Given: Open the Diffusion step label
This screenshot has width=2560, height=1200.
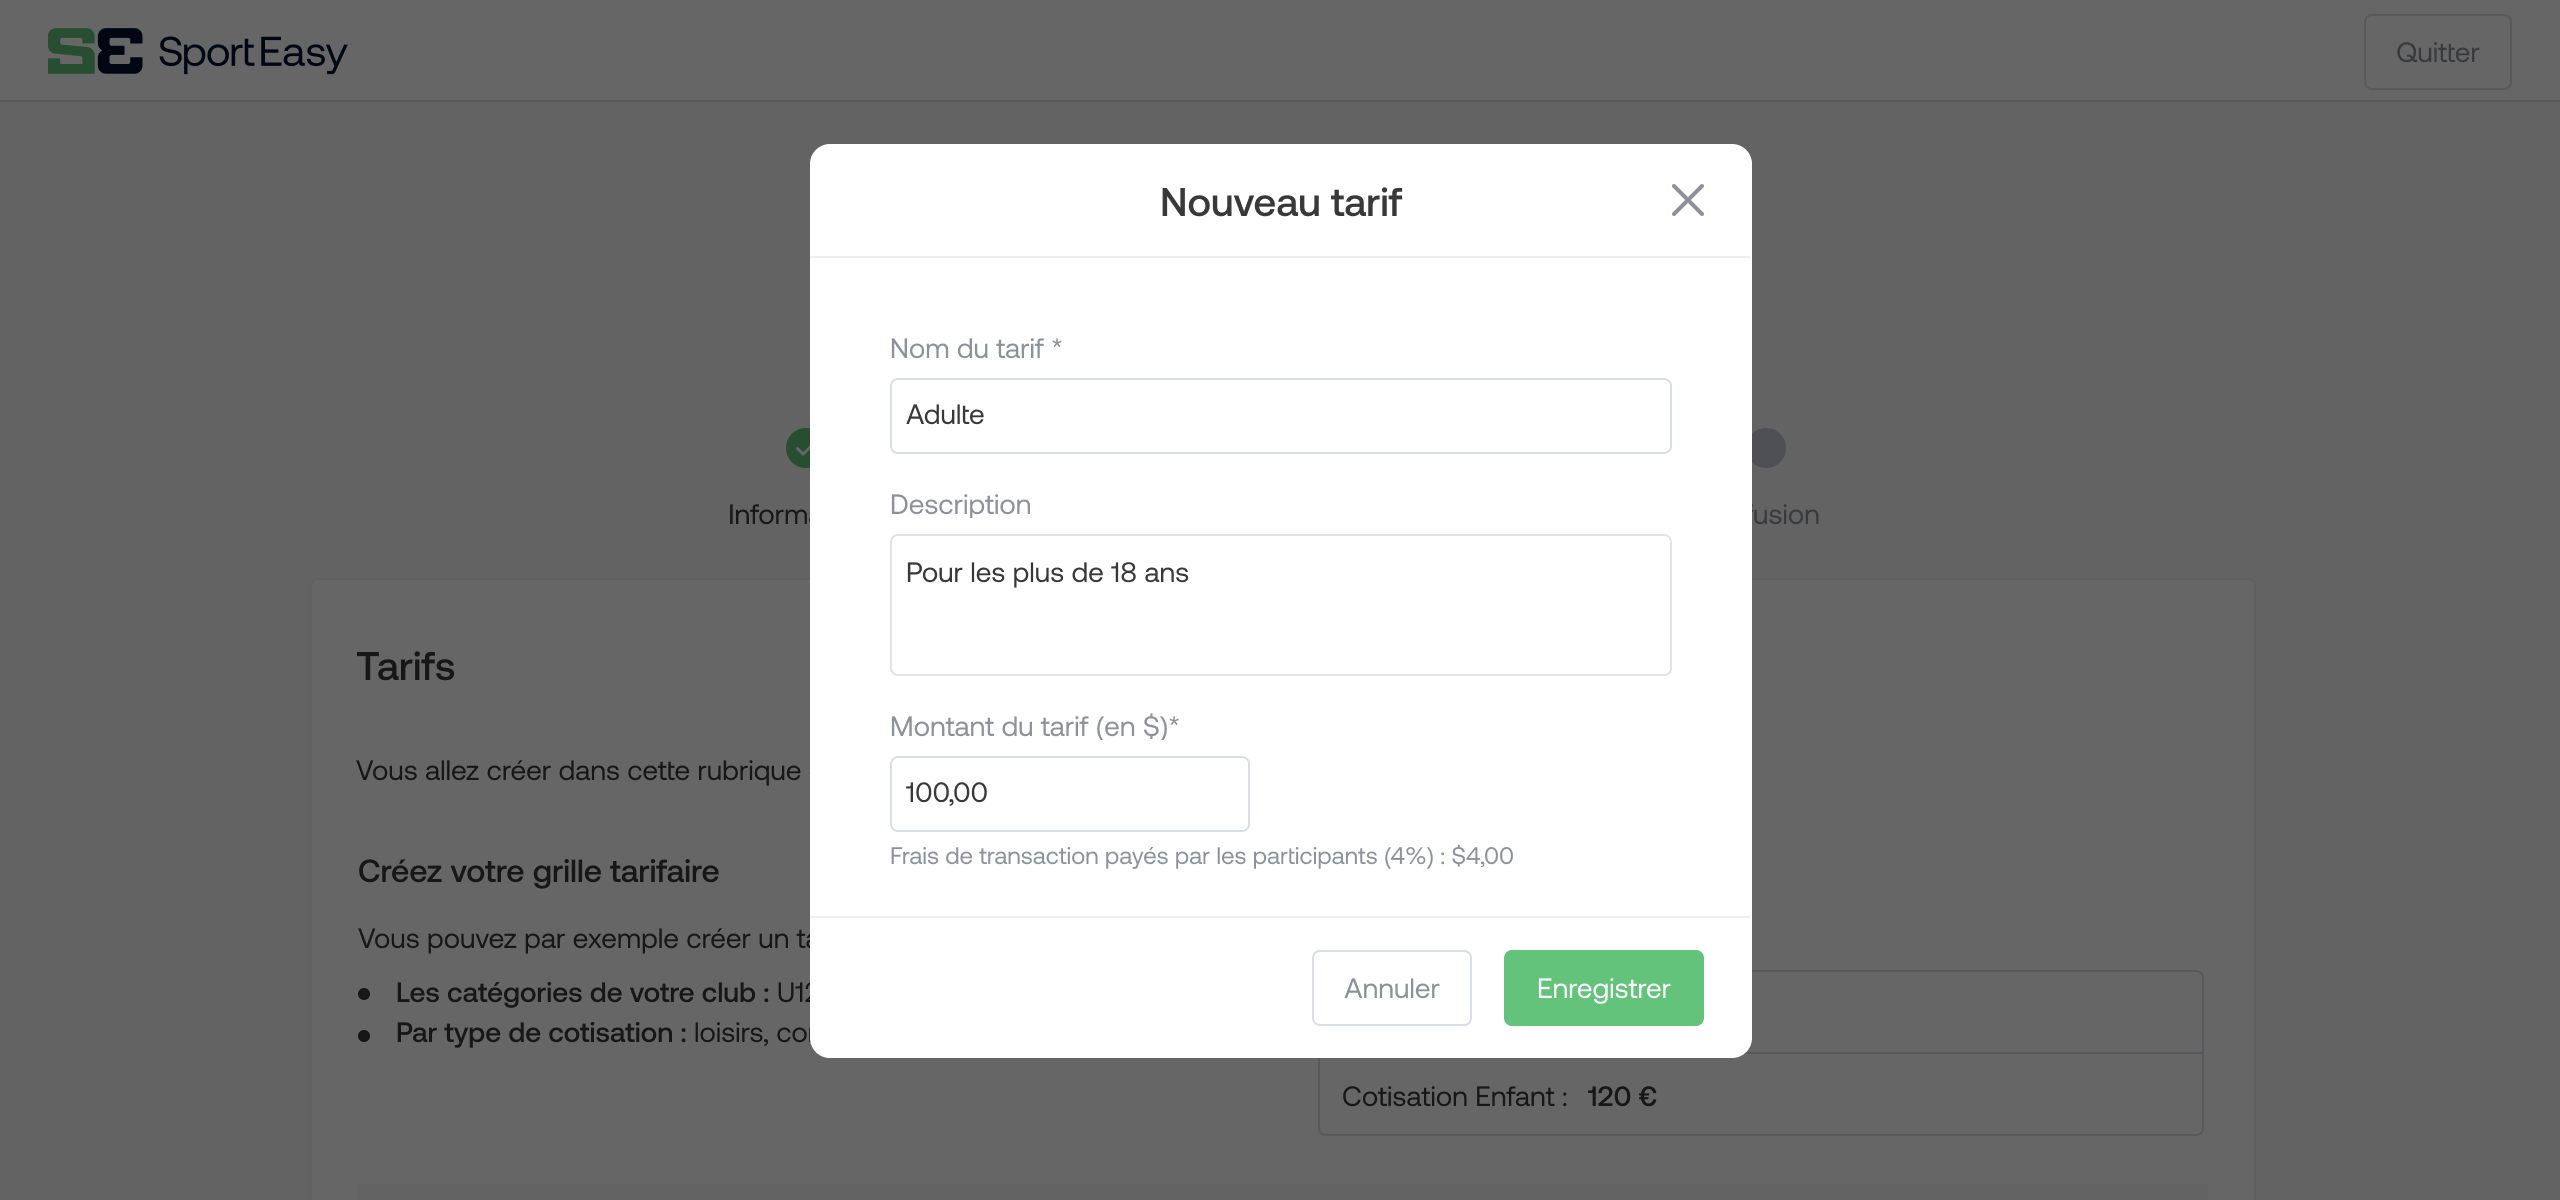Looking at the screenshot, I should pyautogui.click(x=1785, y=515).
